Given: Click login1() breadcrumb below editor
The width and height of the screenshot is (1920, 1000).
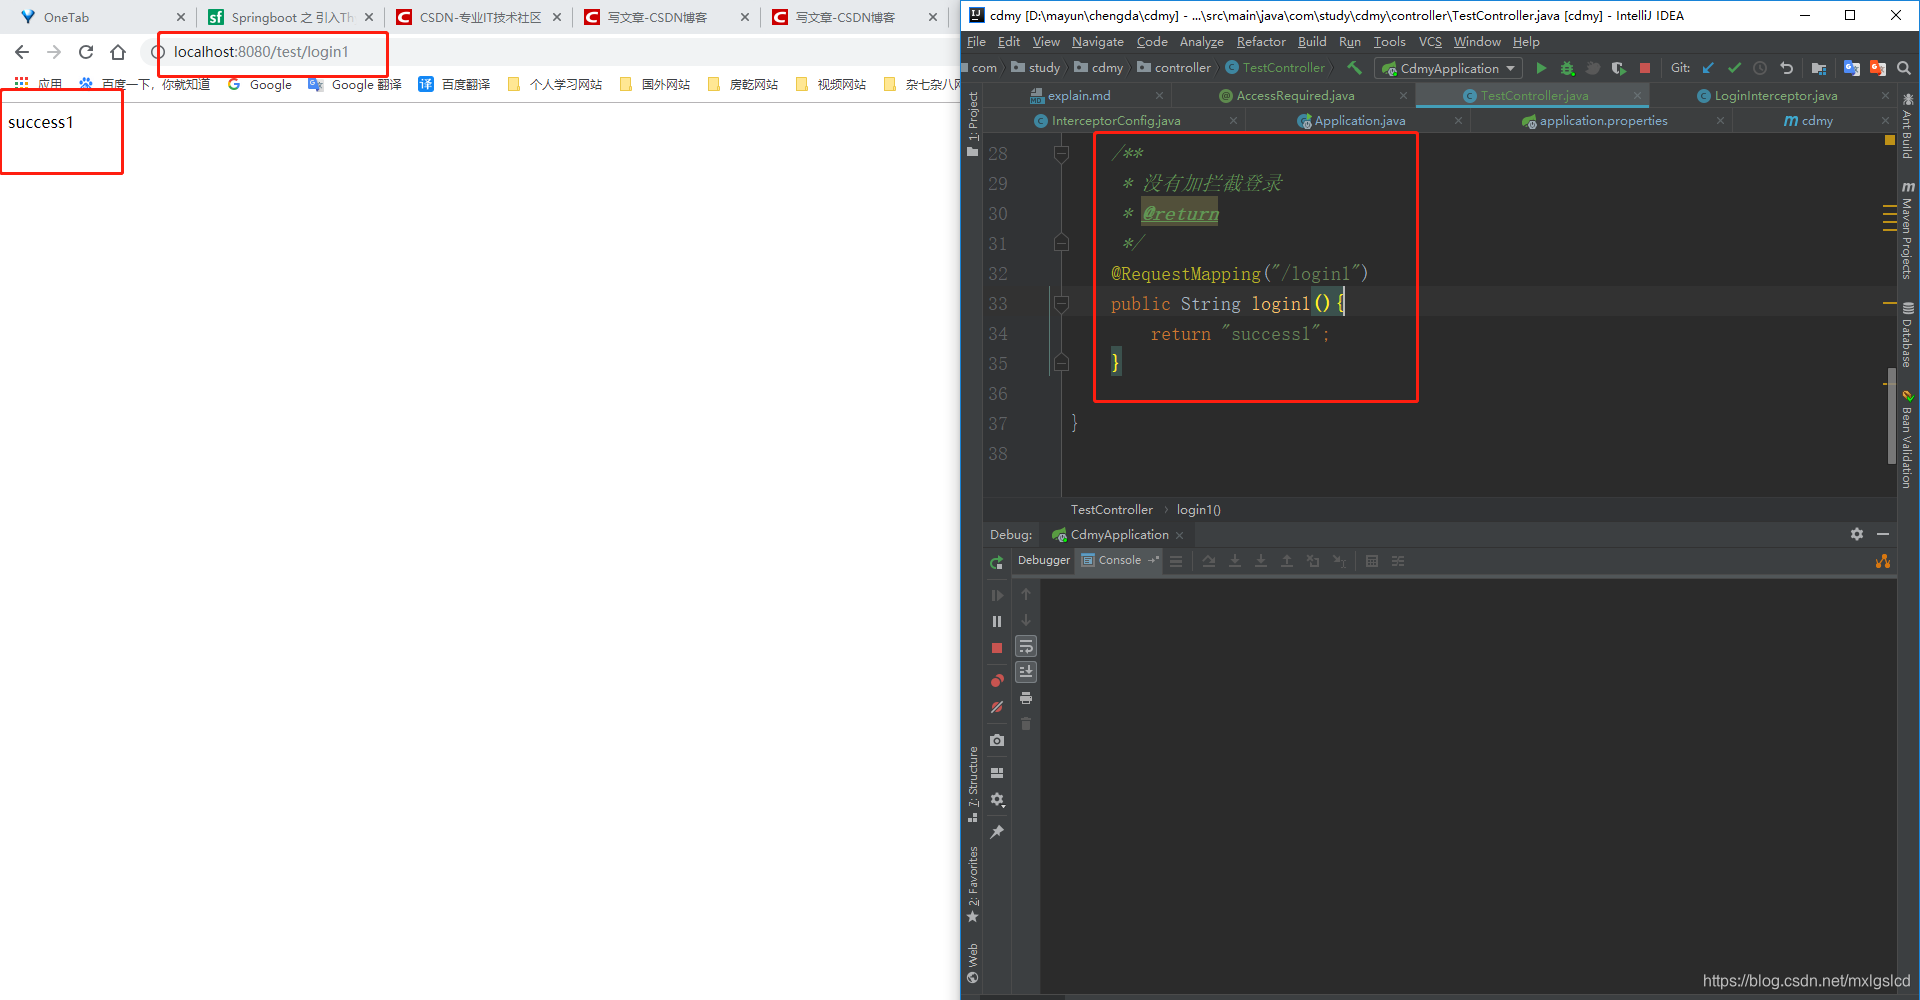Looking at the screenshot, I should pos(1198,510).
